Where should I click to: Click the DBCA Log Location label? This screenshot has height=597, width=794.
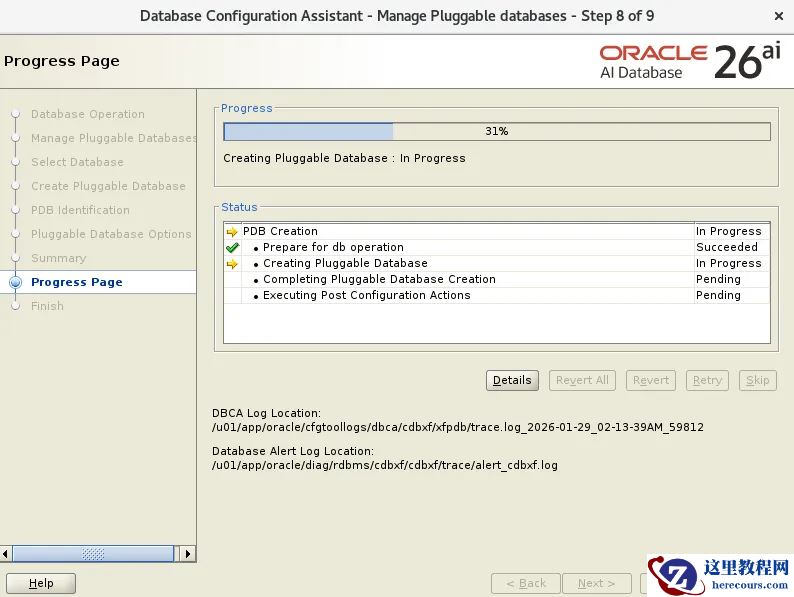tap(266, 413)
